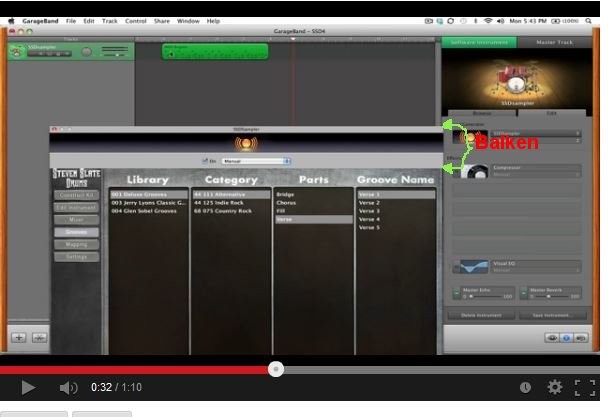The width and height of the screenshot is (608, 417).
Task: Switch to the Software Instrument tab
Action: pos(479,42)
